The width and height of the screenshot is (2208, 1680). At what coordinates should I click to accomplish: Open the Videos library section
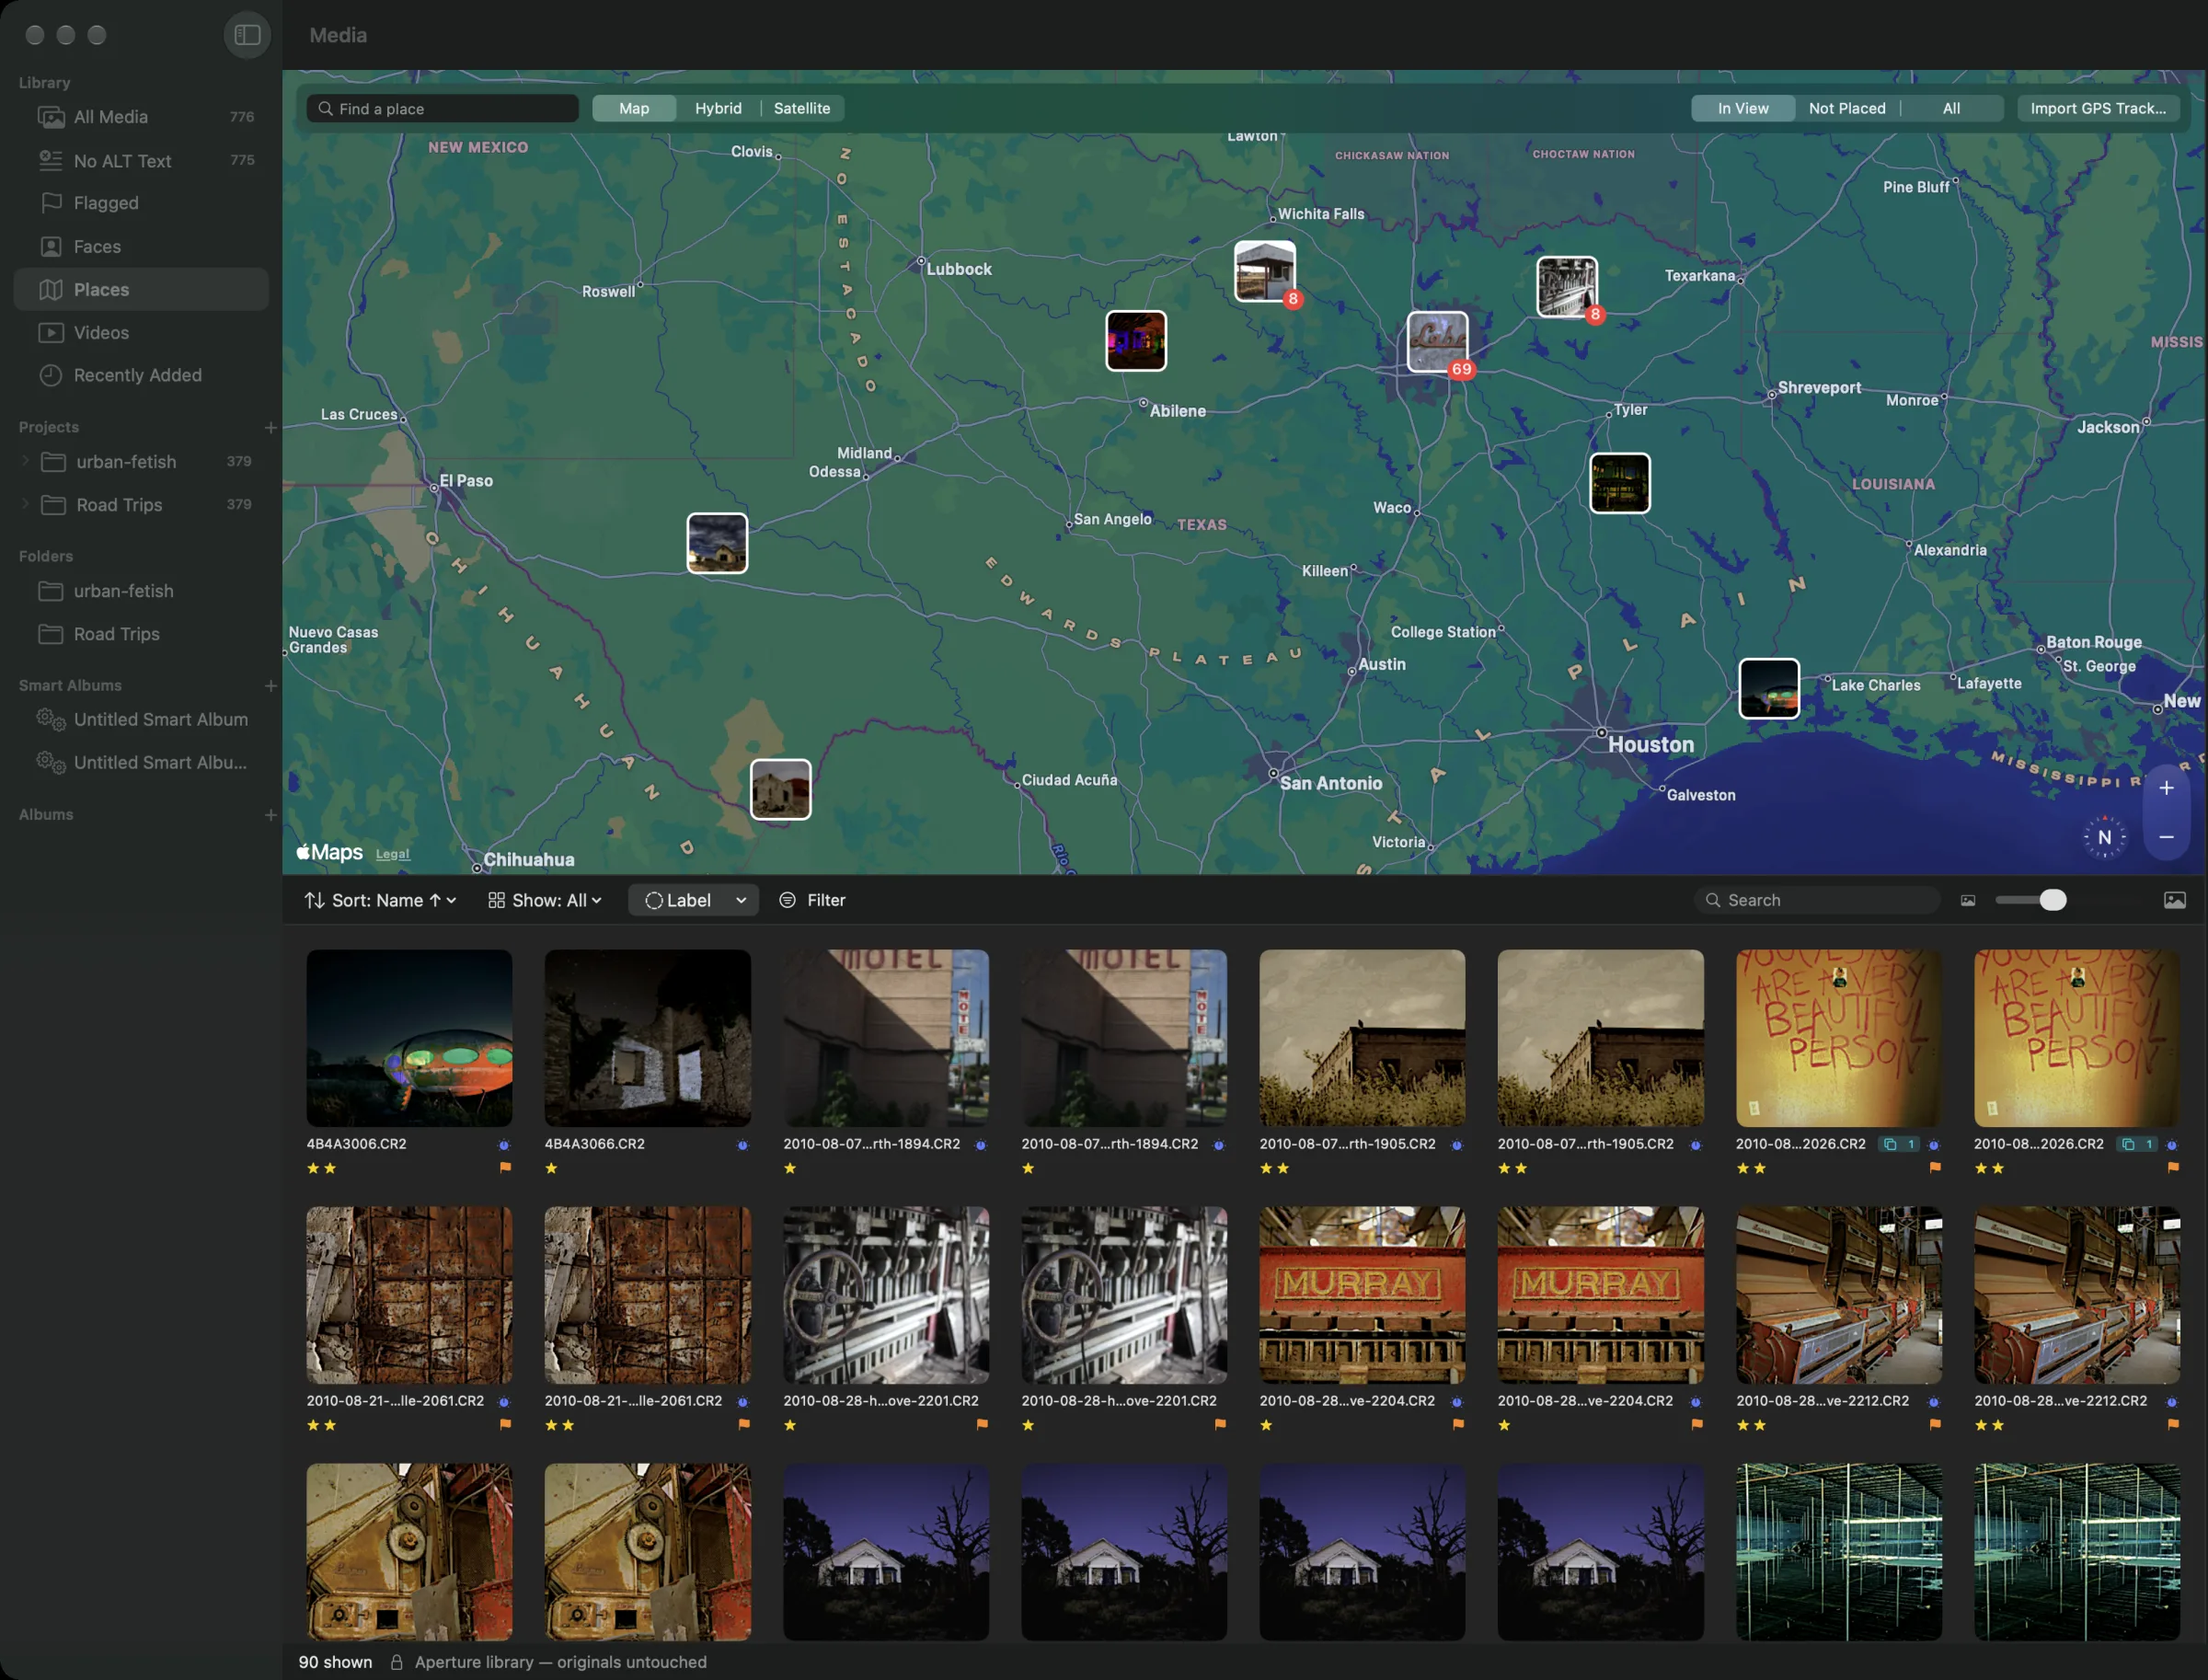(141, 332)
